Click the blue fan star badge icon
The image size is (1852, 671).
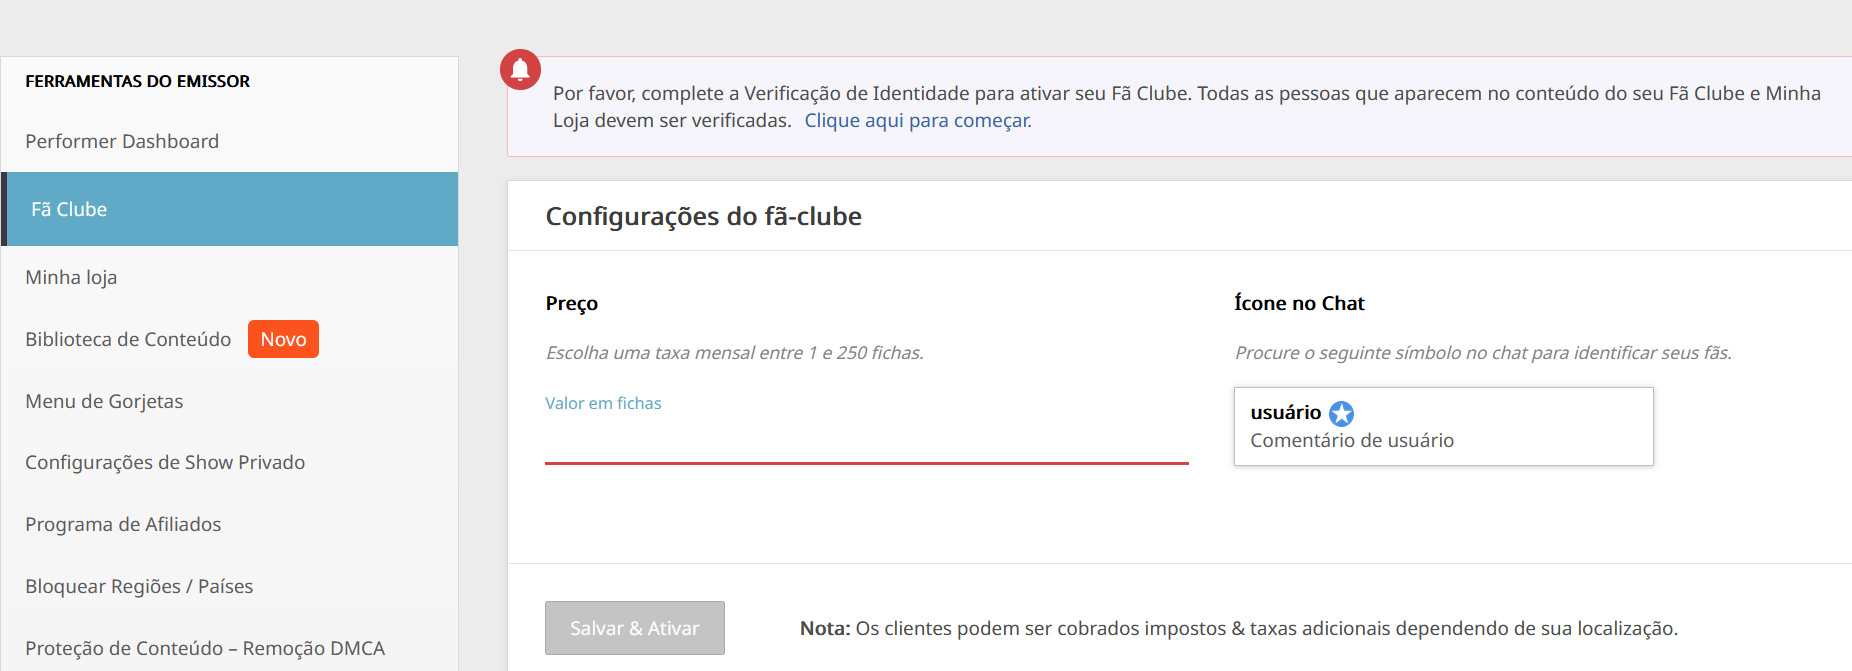(1341, 413)
